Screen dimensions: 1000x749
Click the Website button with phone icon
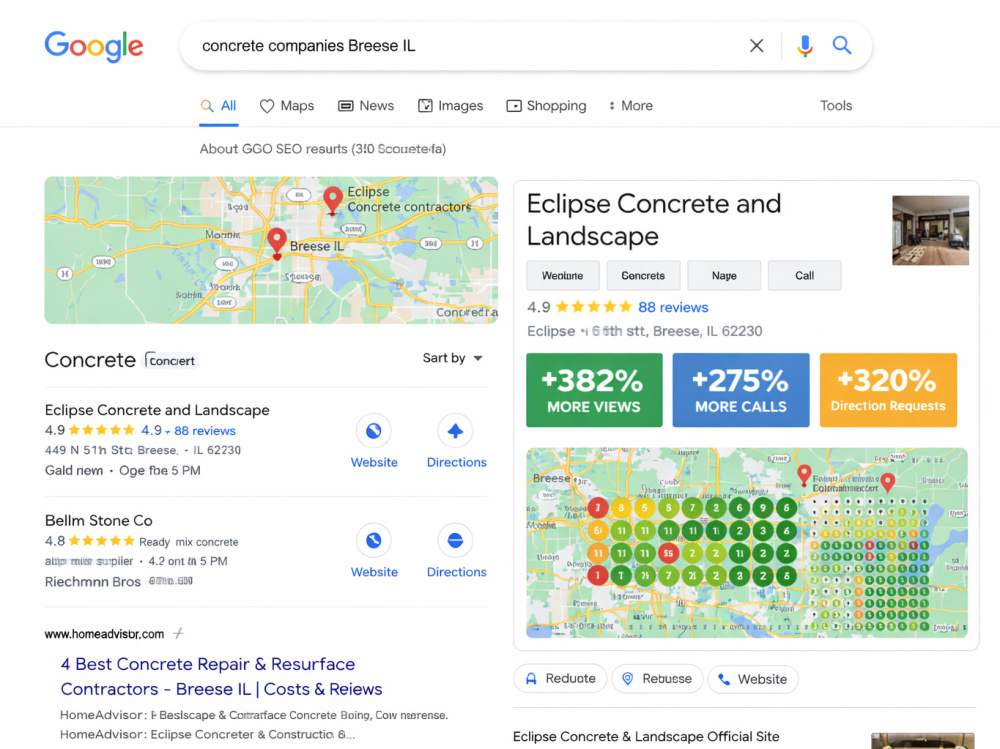pyautogui.click(x=753, y=679)
